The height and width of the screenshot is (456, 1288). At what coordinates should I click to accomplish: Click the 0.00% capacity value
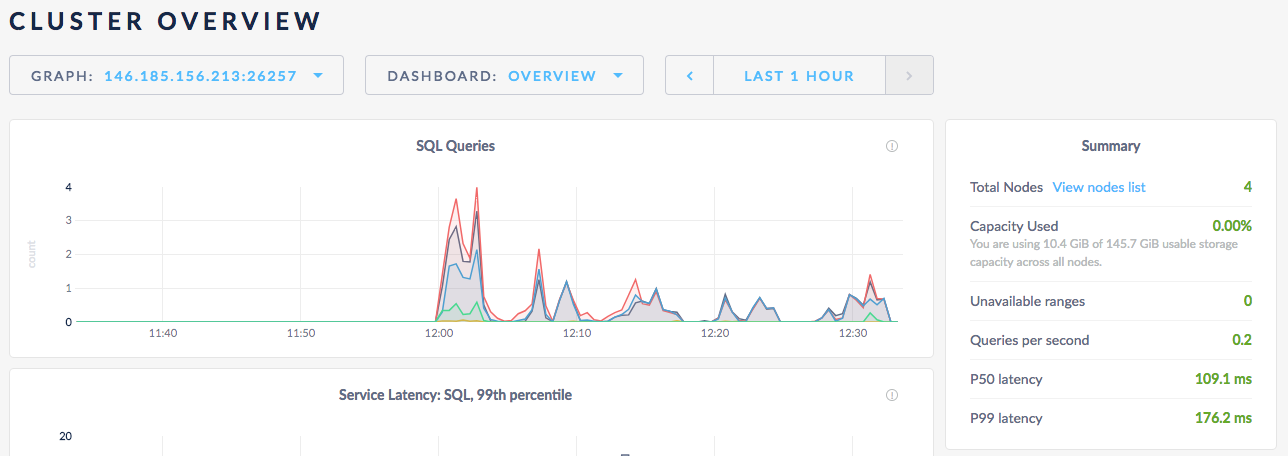coord(1232,226)
